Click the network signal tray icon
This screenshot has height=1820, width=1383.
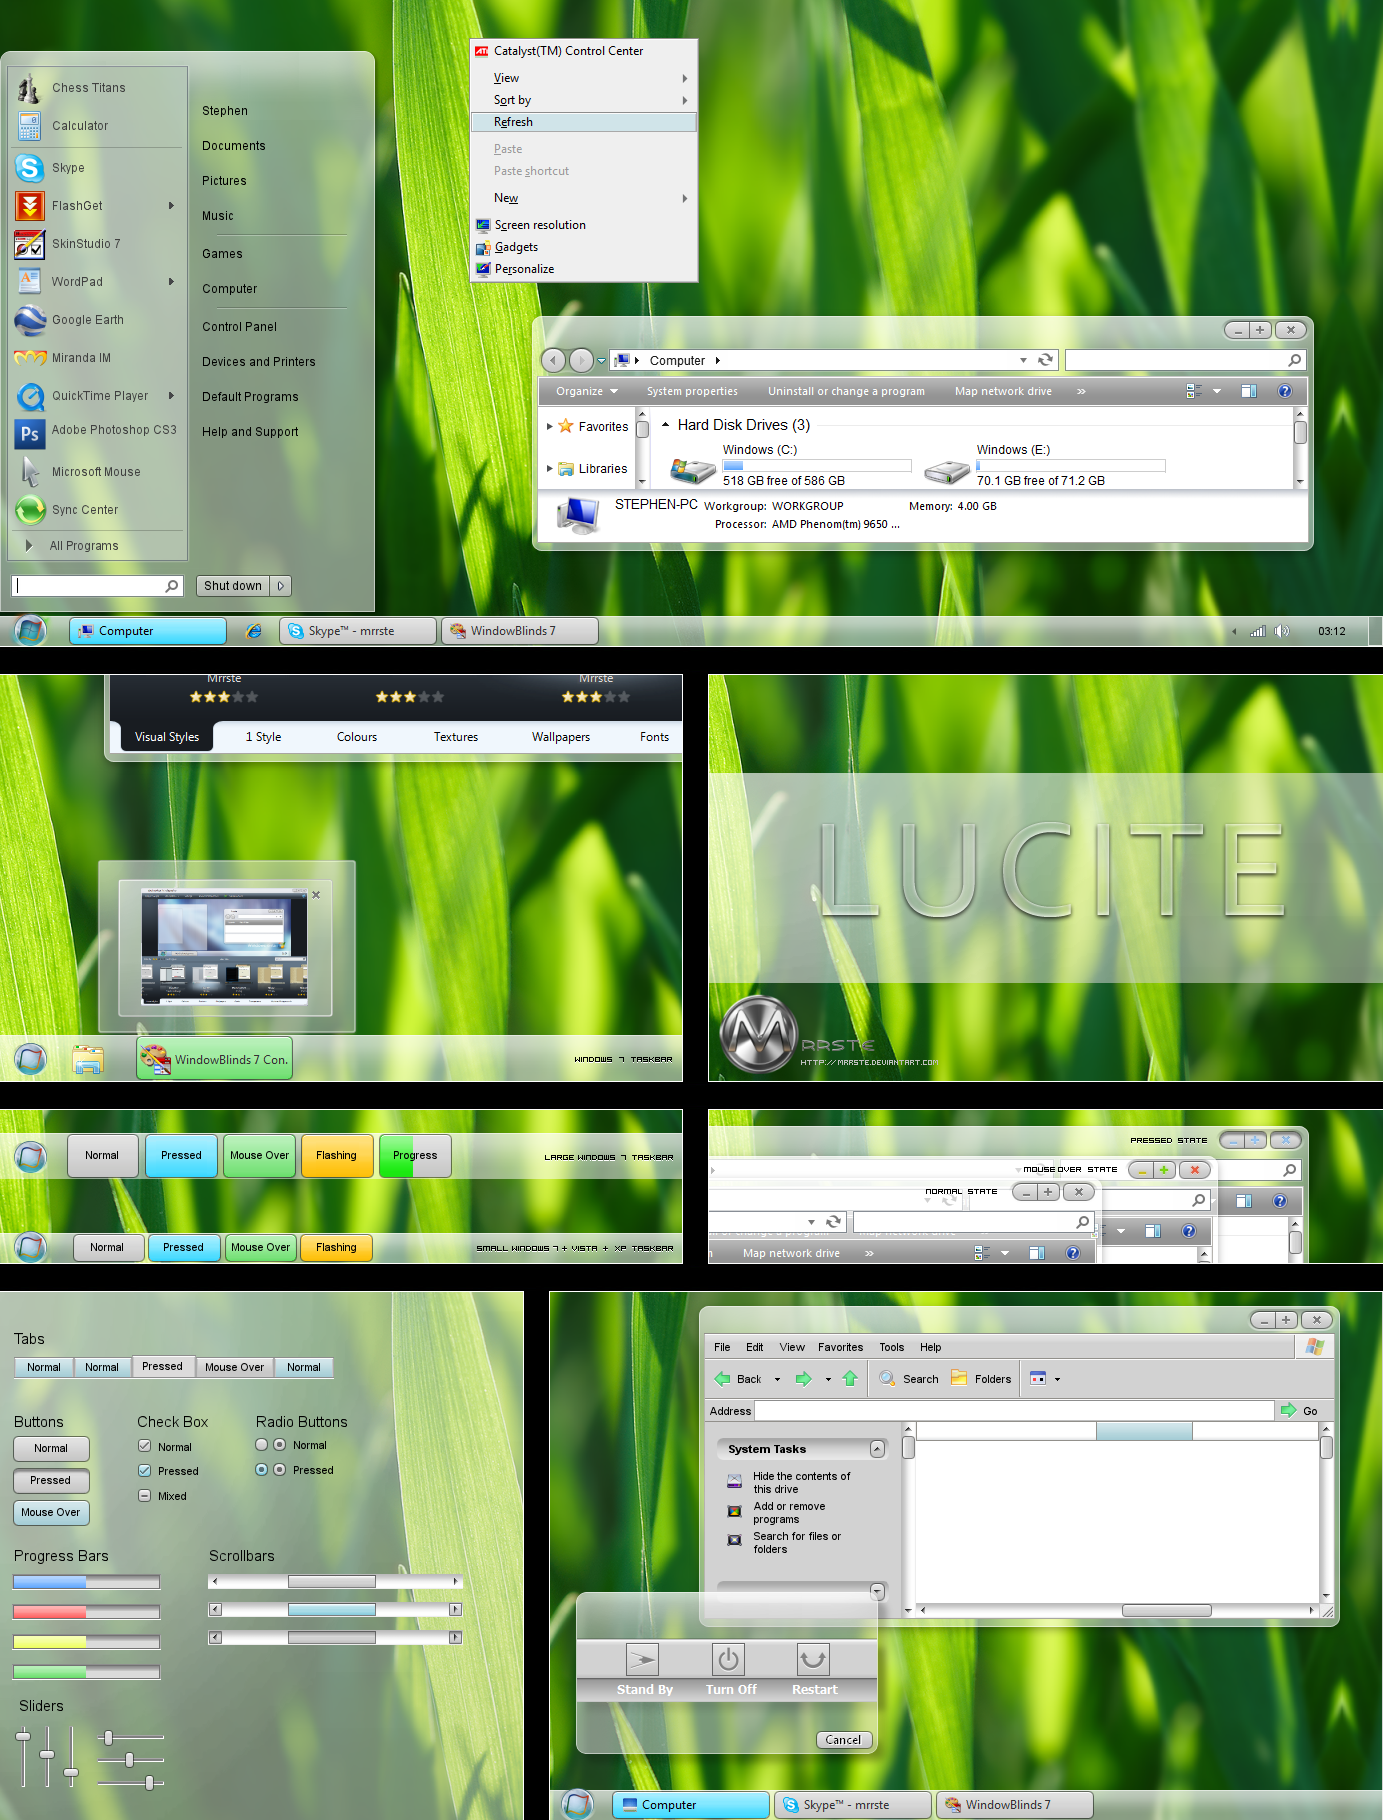[1258, 631]
